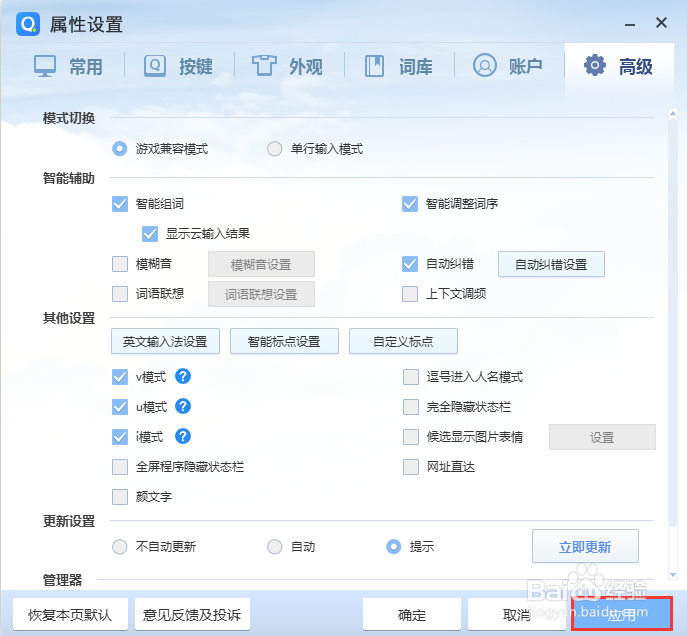Select 提示 update radio option
687x636 pixels.
pos(393,547)
